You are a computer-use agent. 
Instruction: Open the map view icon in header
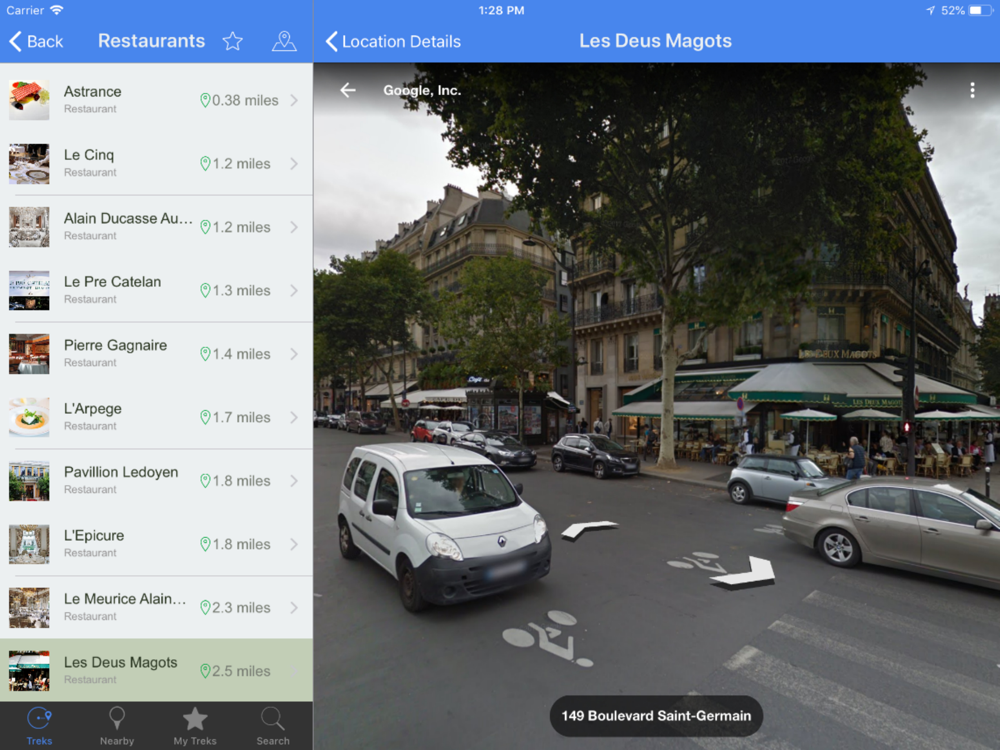pyautogui.click(x=284, y=41)
